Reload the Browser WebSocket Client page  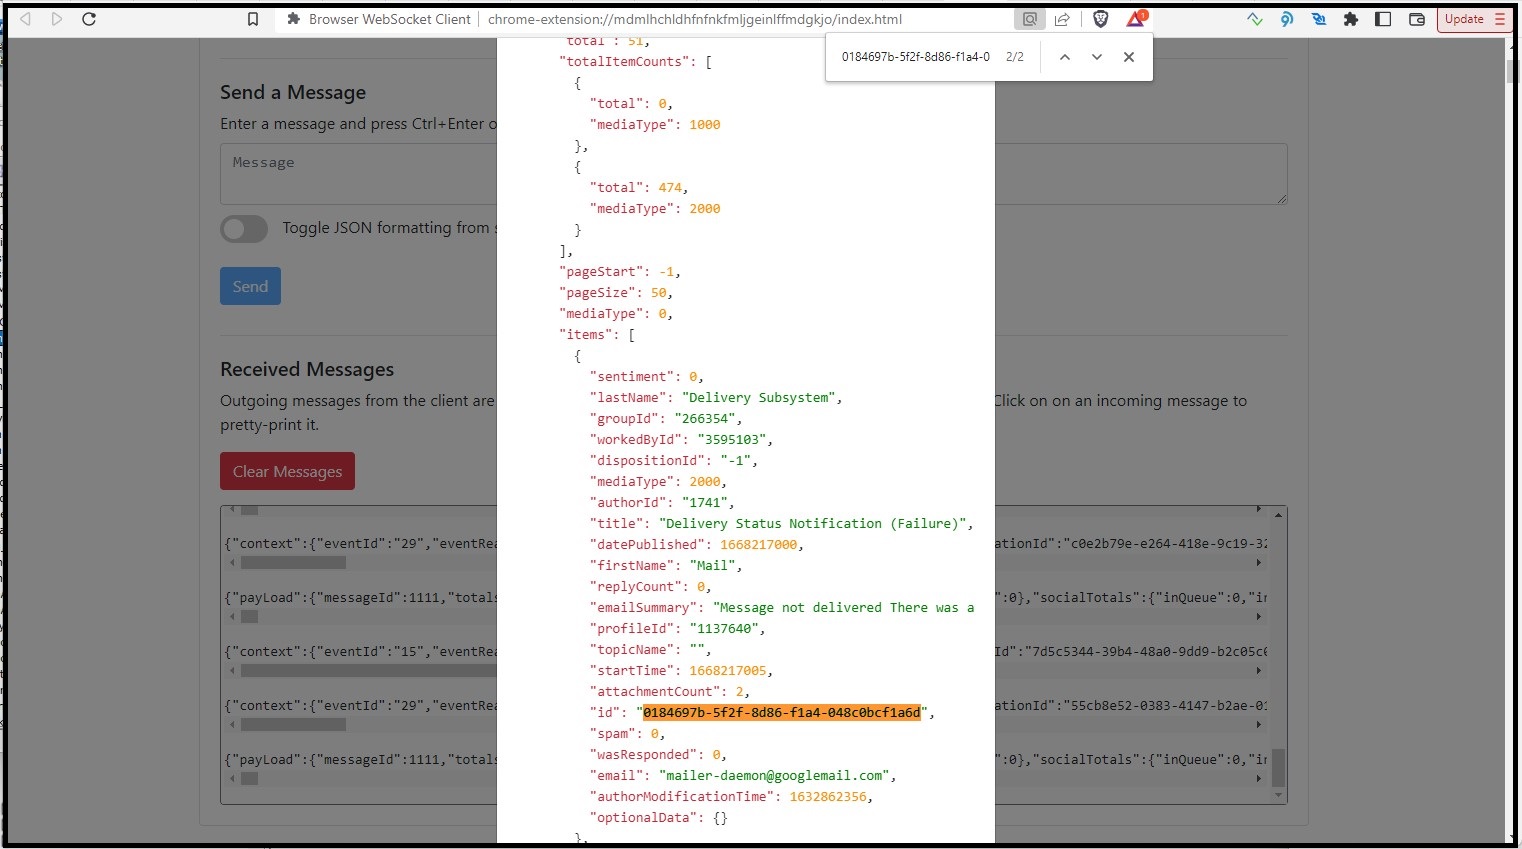[x=89, y=19]
